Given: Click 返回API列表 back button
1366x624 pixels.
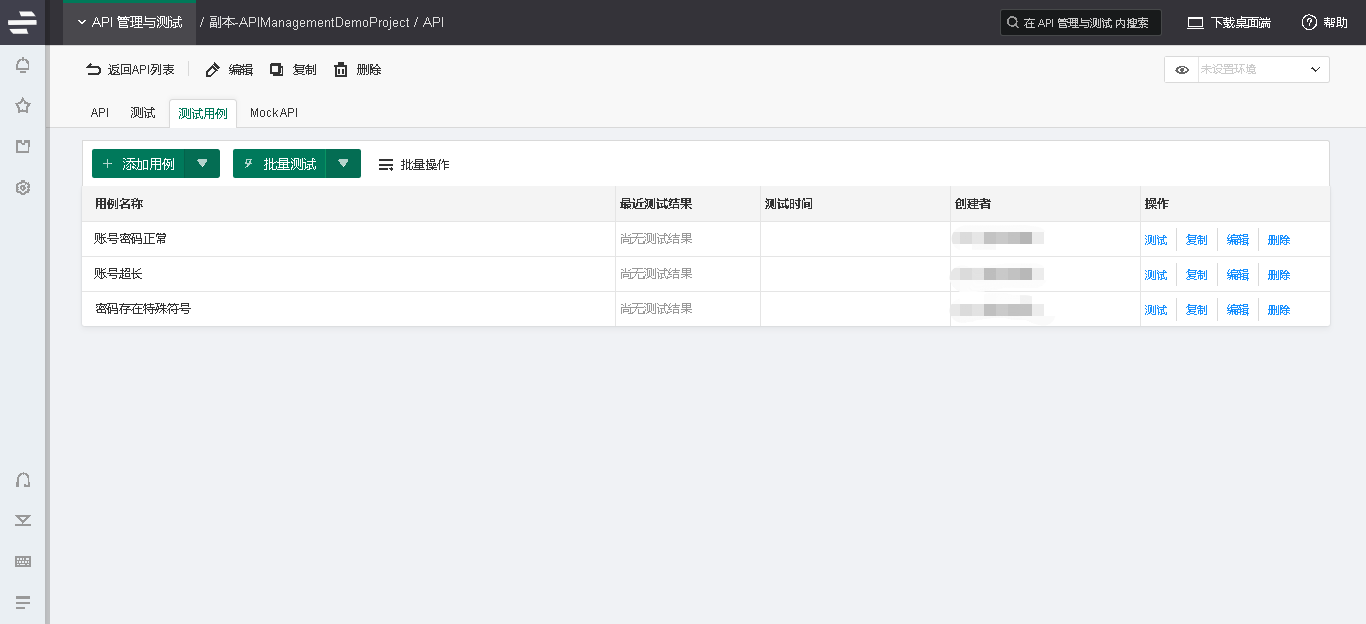Looking at the screenshot, I should [131, 70].
